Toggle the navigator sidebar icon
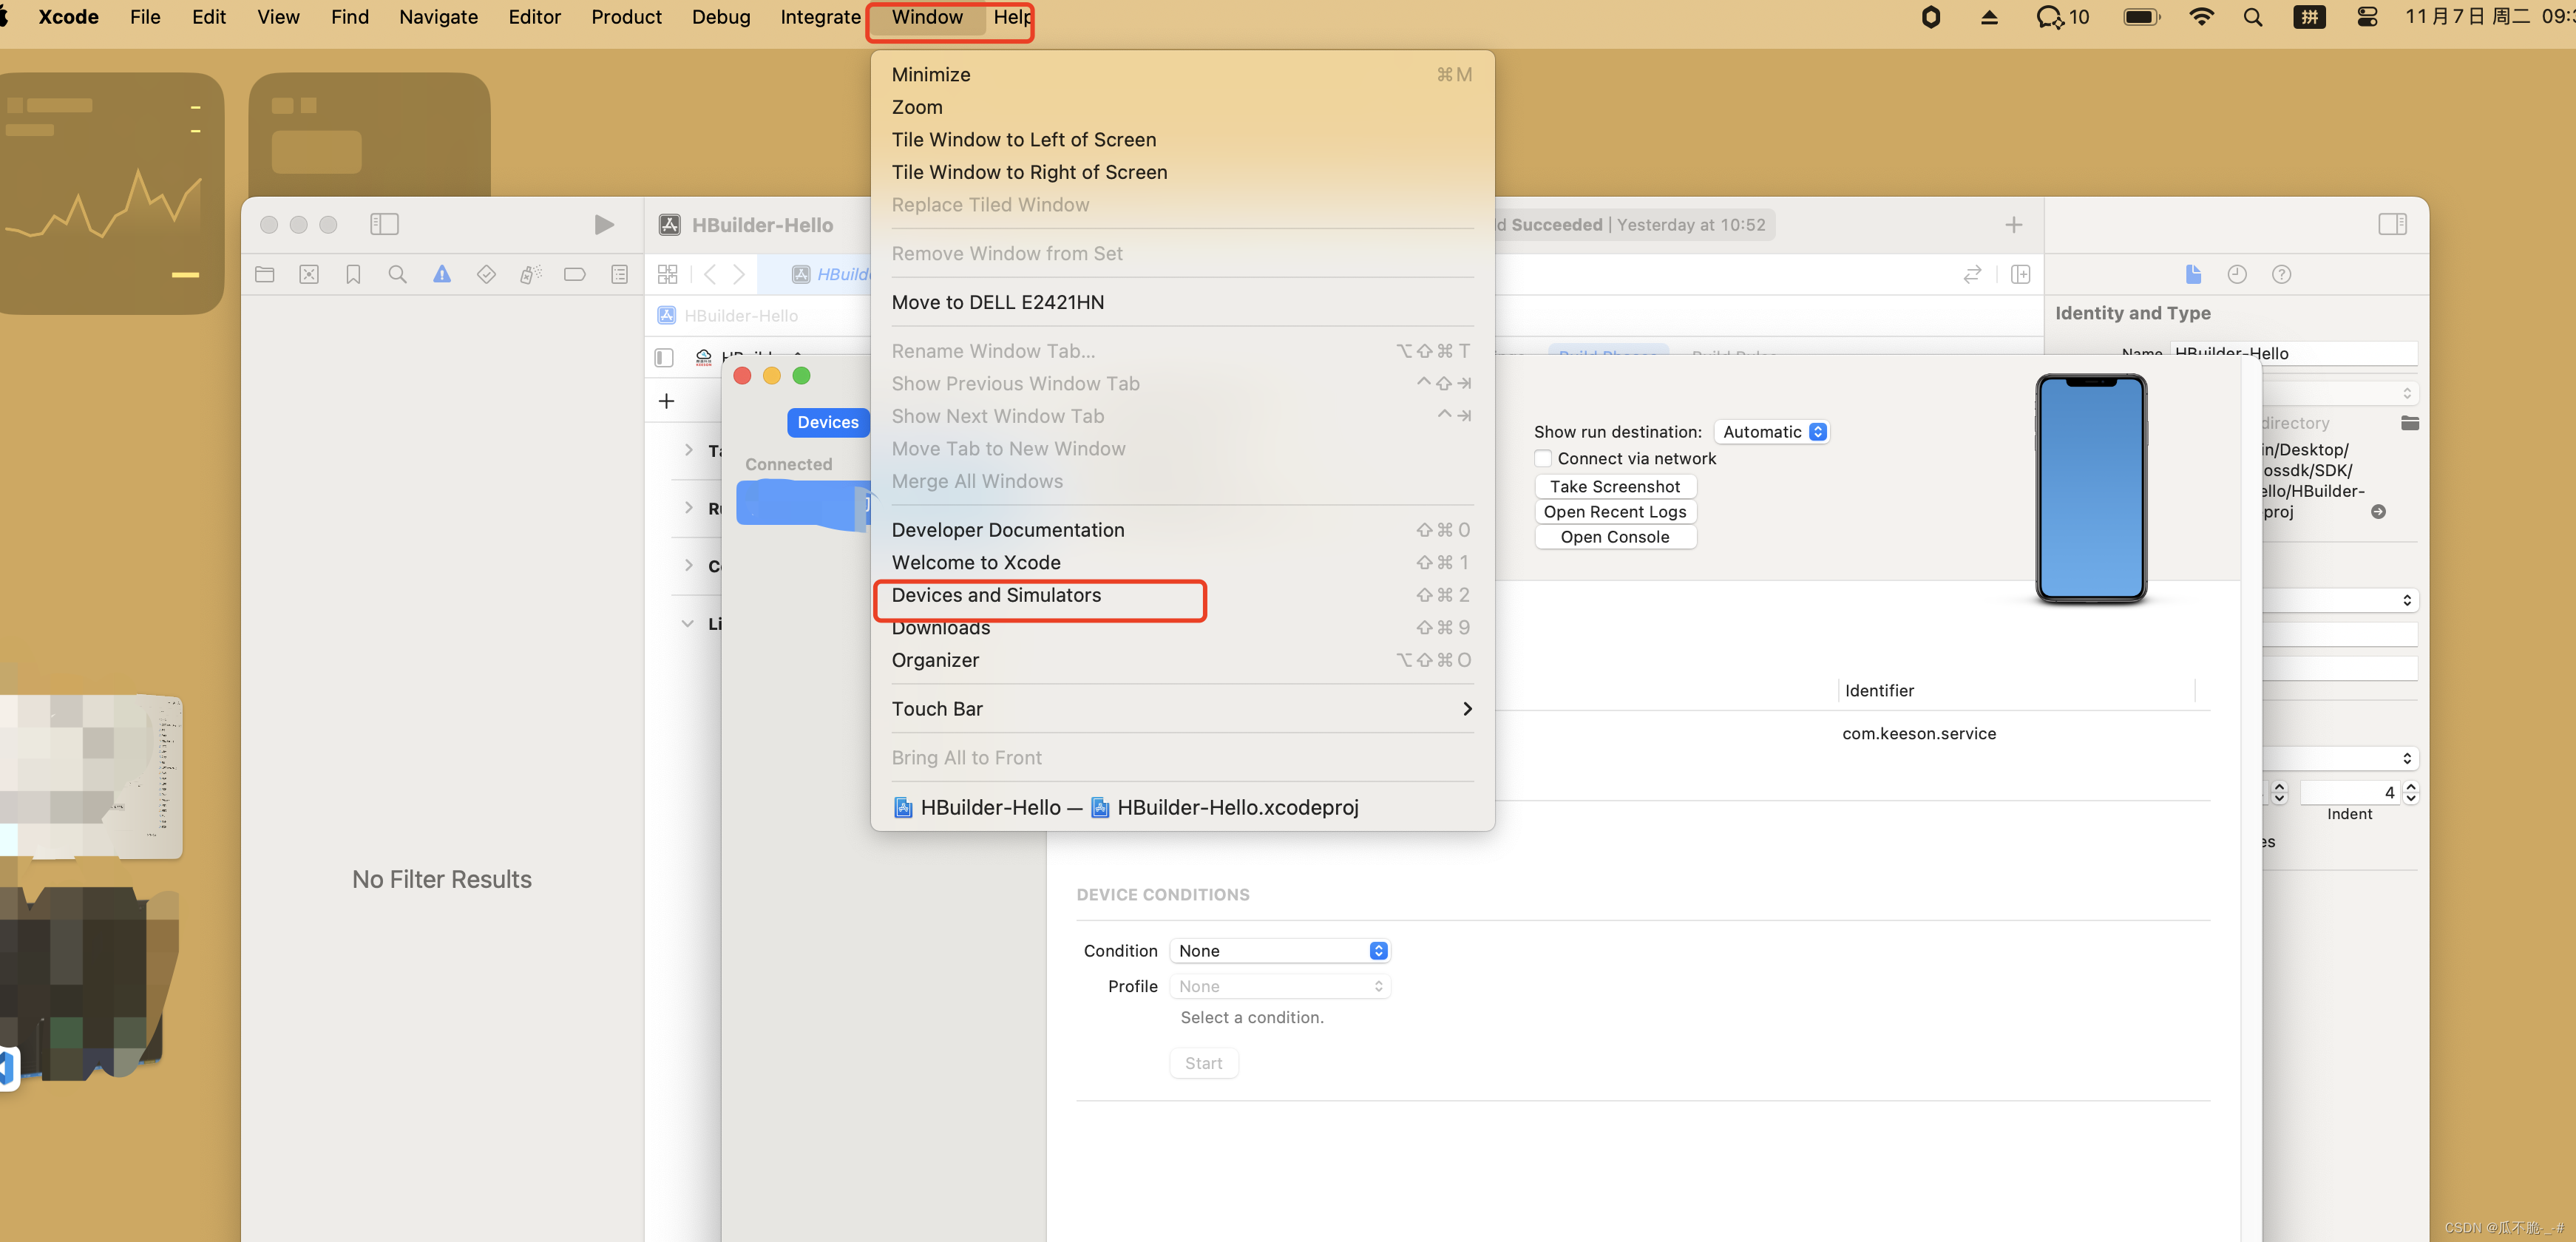2576x1242 pixels. tap(384, 225)
